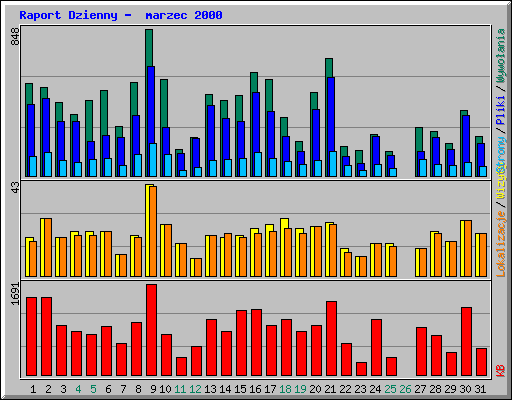This screenshot has height=400, width=512.
Task: Click day label 31 on the axis
Action: [480, 389]
